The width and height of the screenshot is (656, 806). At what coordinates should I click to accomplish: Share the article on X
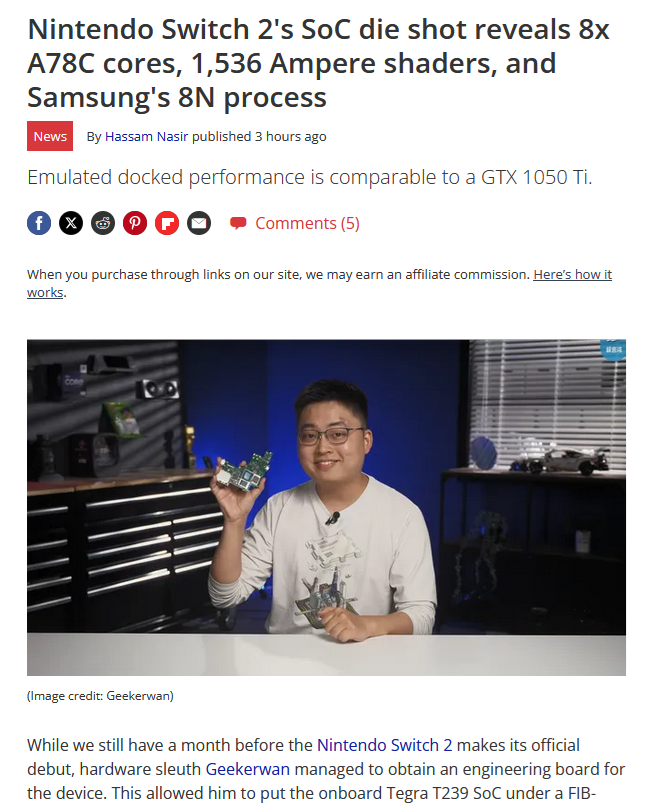[71, 223]
